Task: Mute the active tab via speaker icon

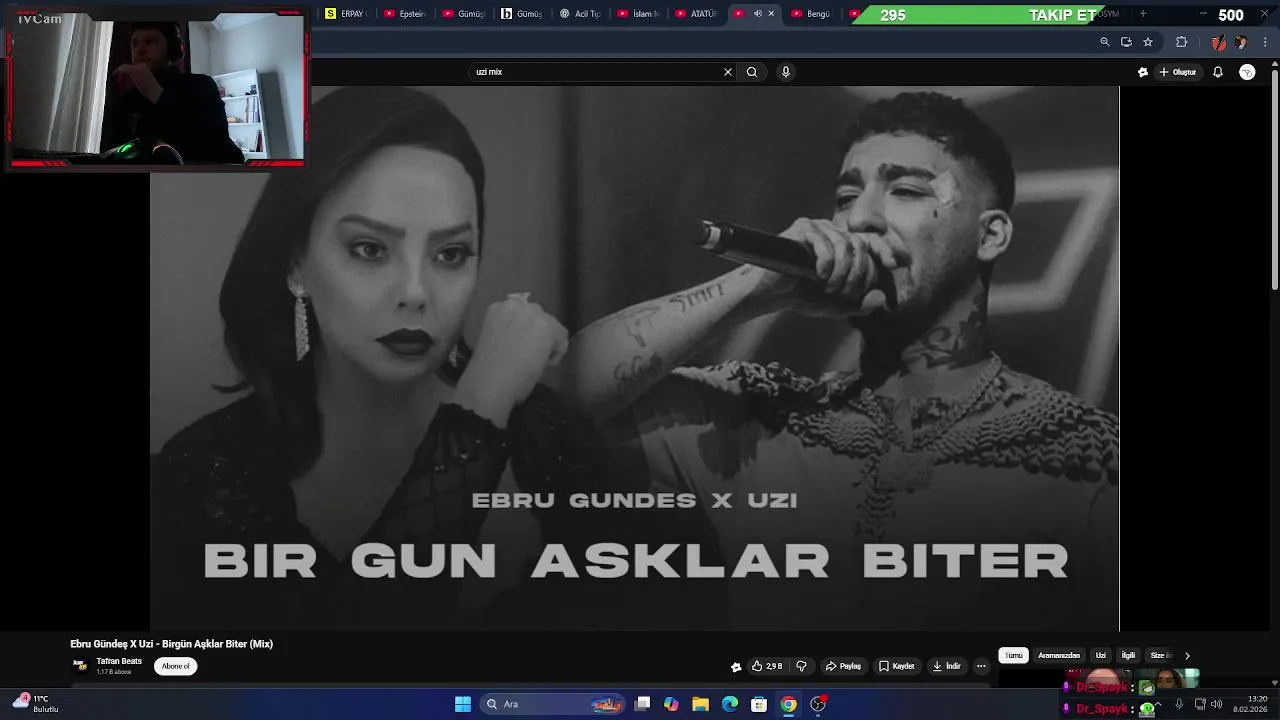Action: click(x=757, y=14)
